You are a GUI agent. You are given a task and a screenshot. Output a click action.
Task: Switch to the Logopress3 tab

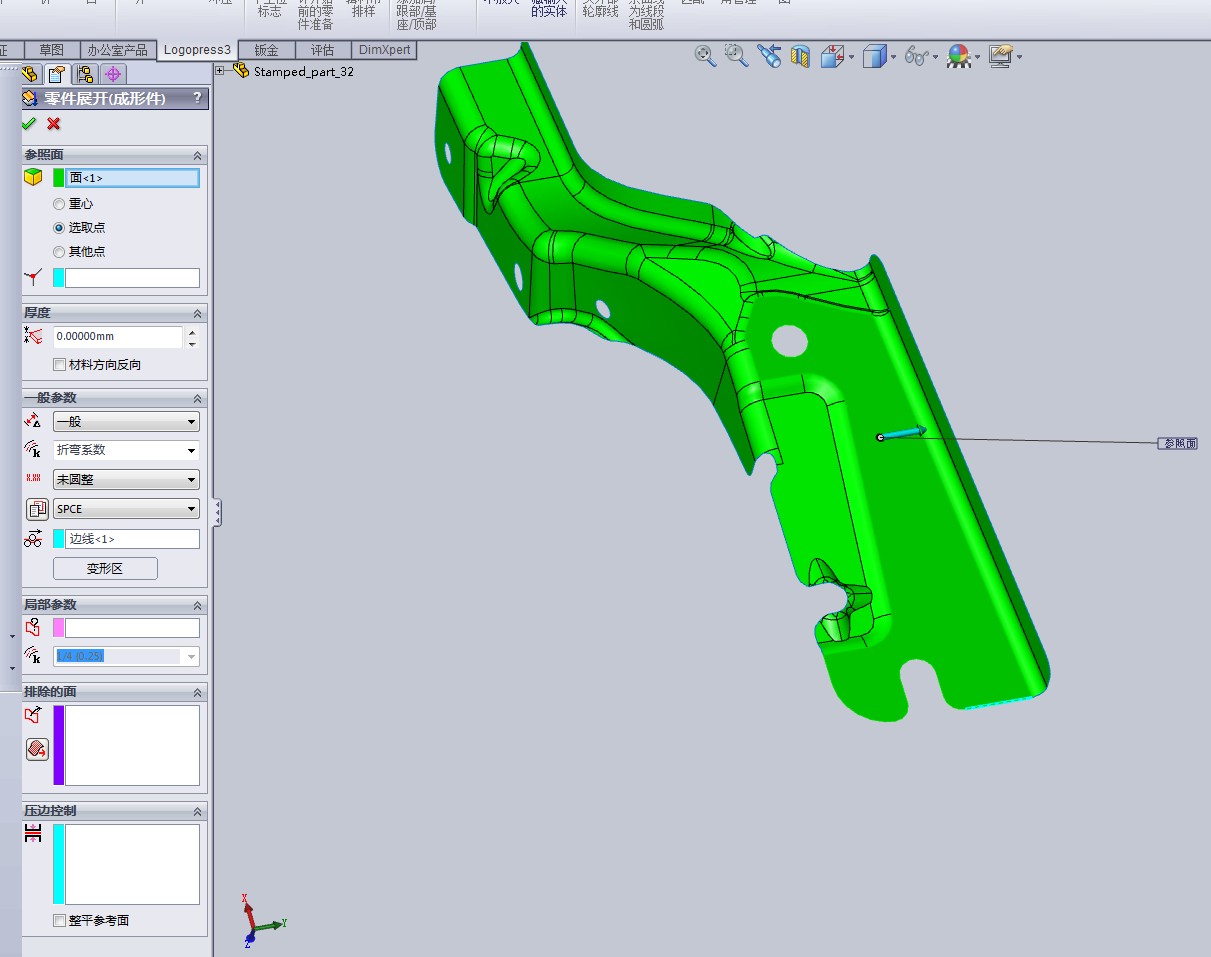[197, 50]
